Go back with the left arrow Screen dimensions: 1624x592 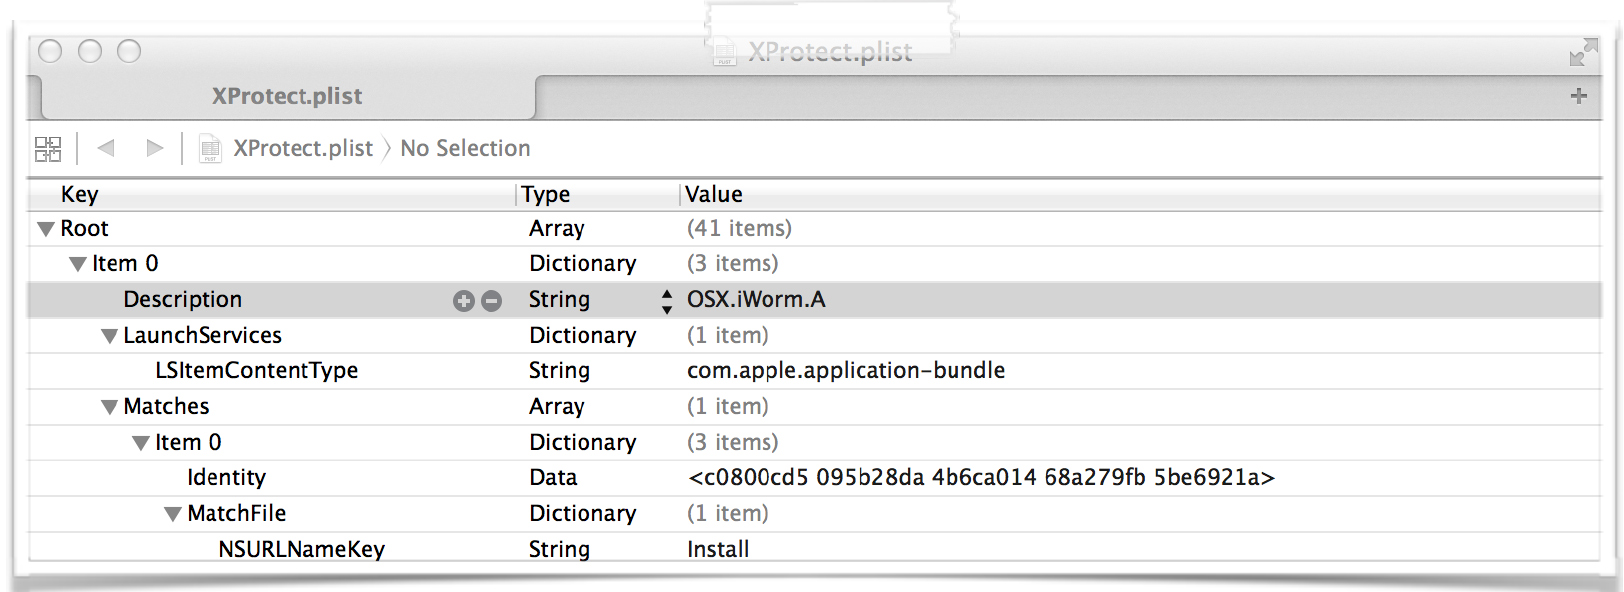coord(106,148)
